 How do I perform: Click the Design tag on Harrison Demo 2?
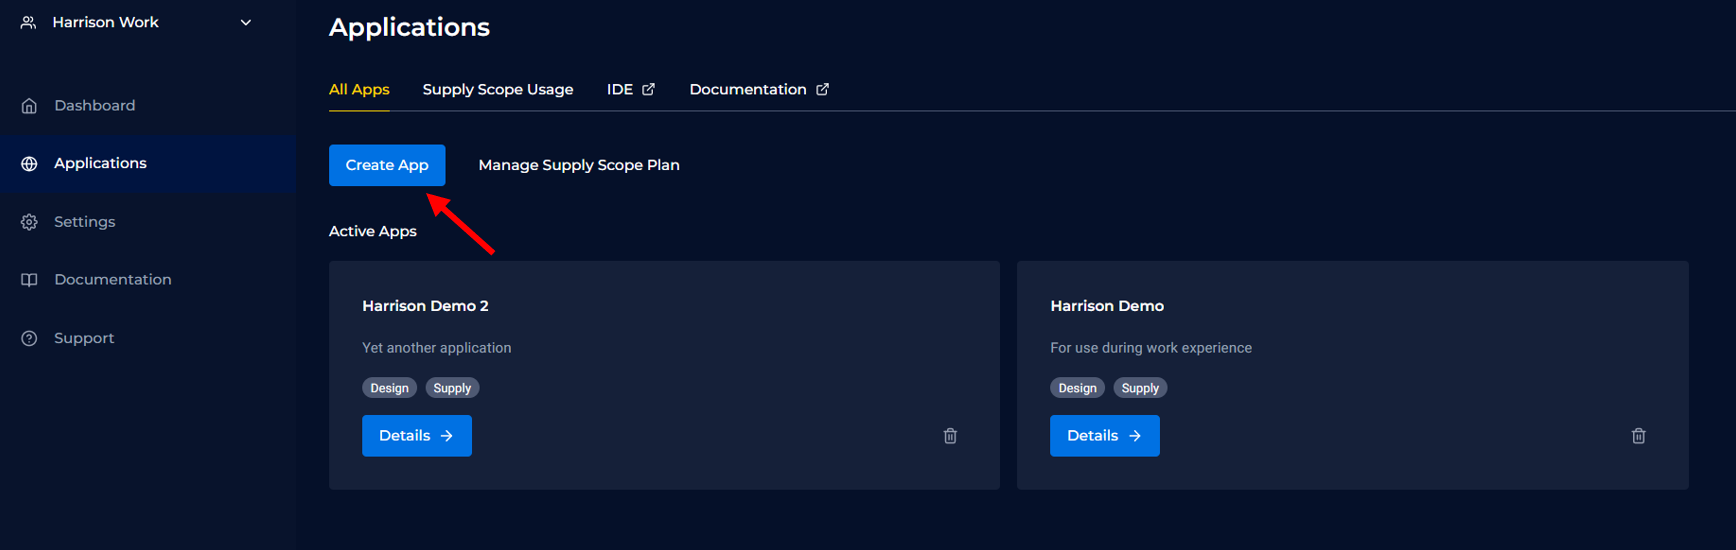coord(389,388)
